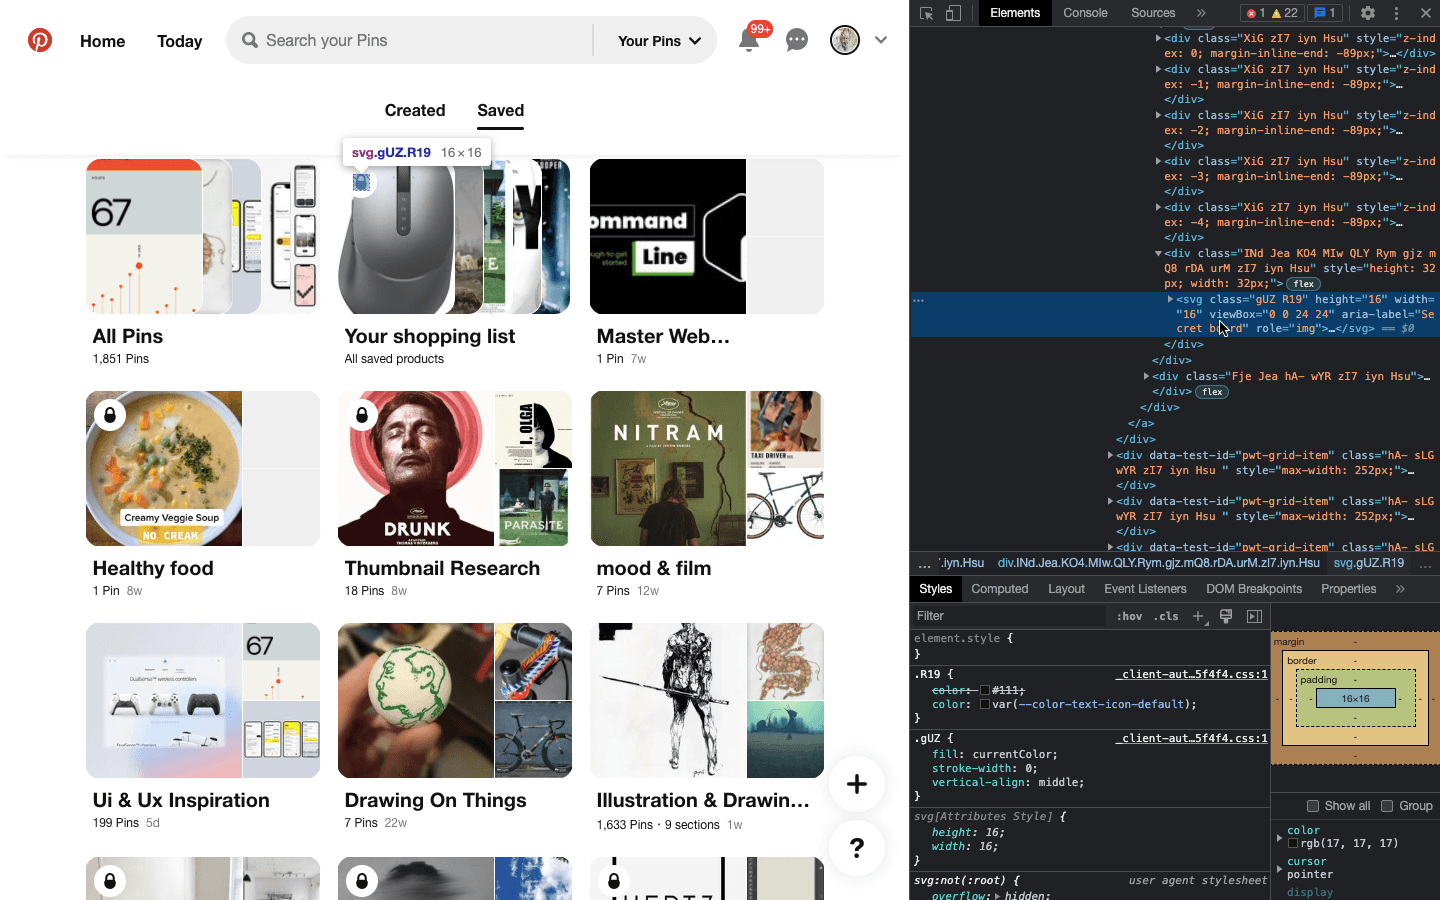Collapse the INd Jea KO4 div node
Screen dimensions: 1440x900
click(x=1158, y=254)
